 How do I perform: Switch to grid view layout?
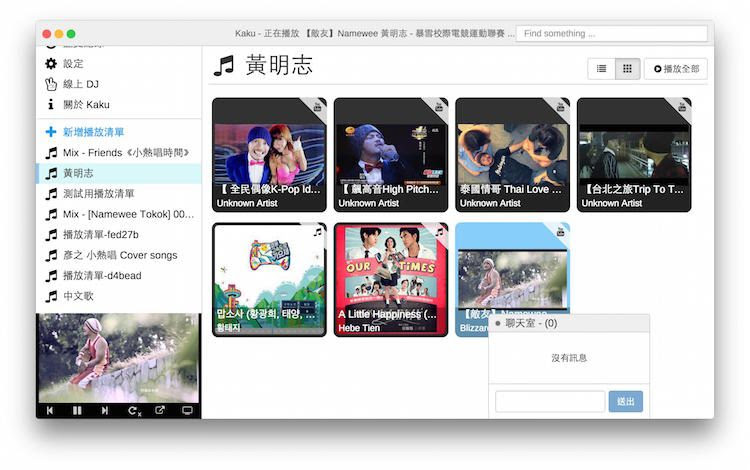click(628, 69)
